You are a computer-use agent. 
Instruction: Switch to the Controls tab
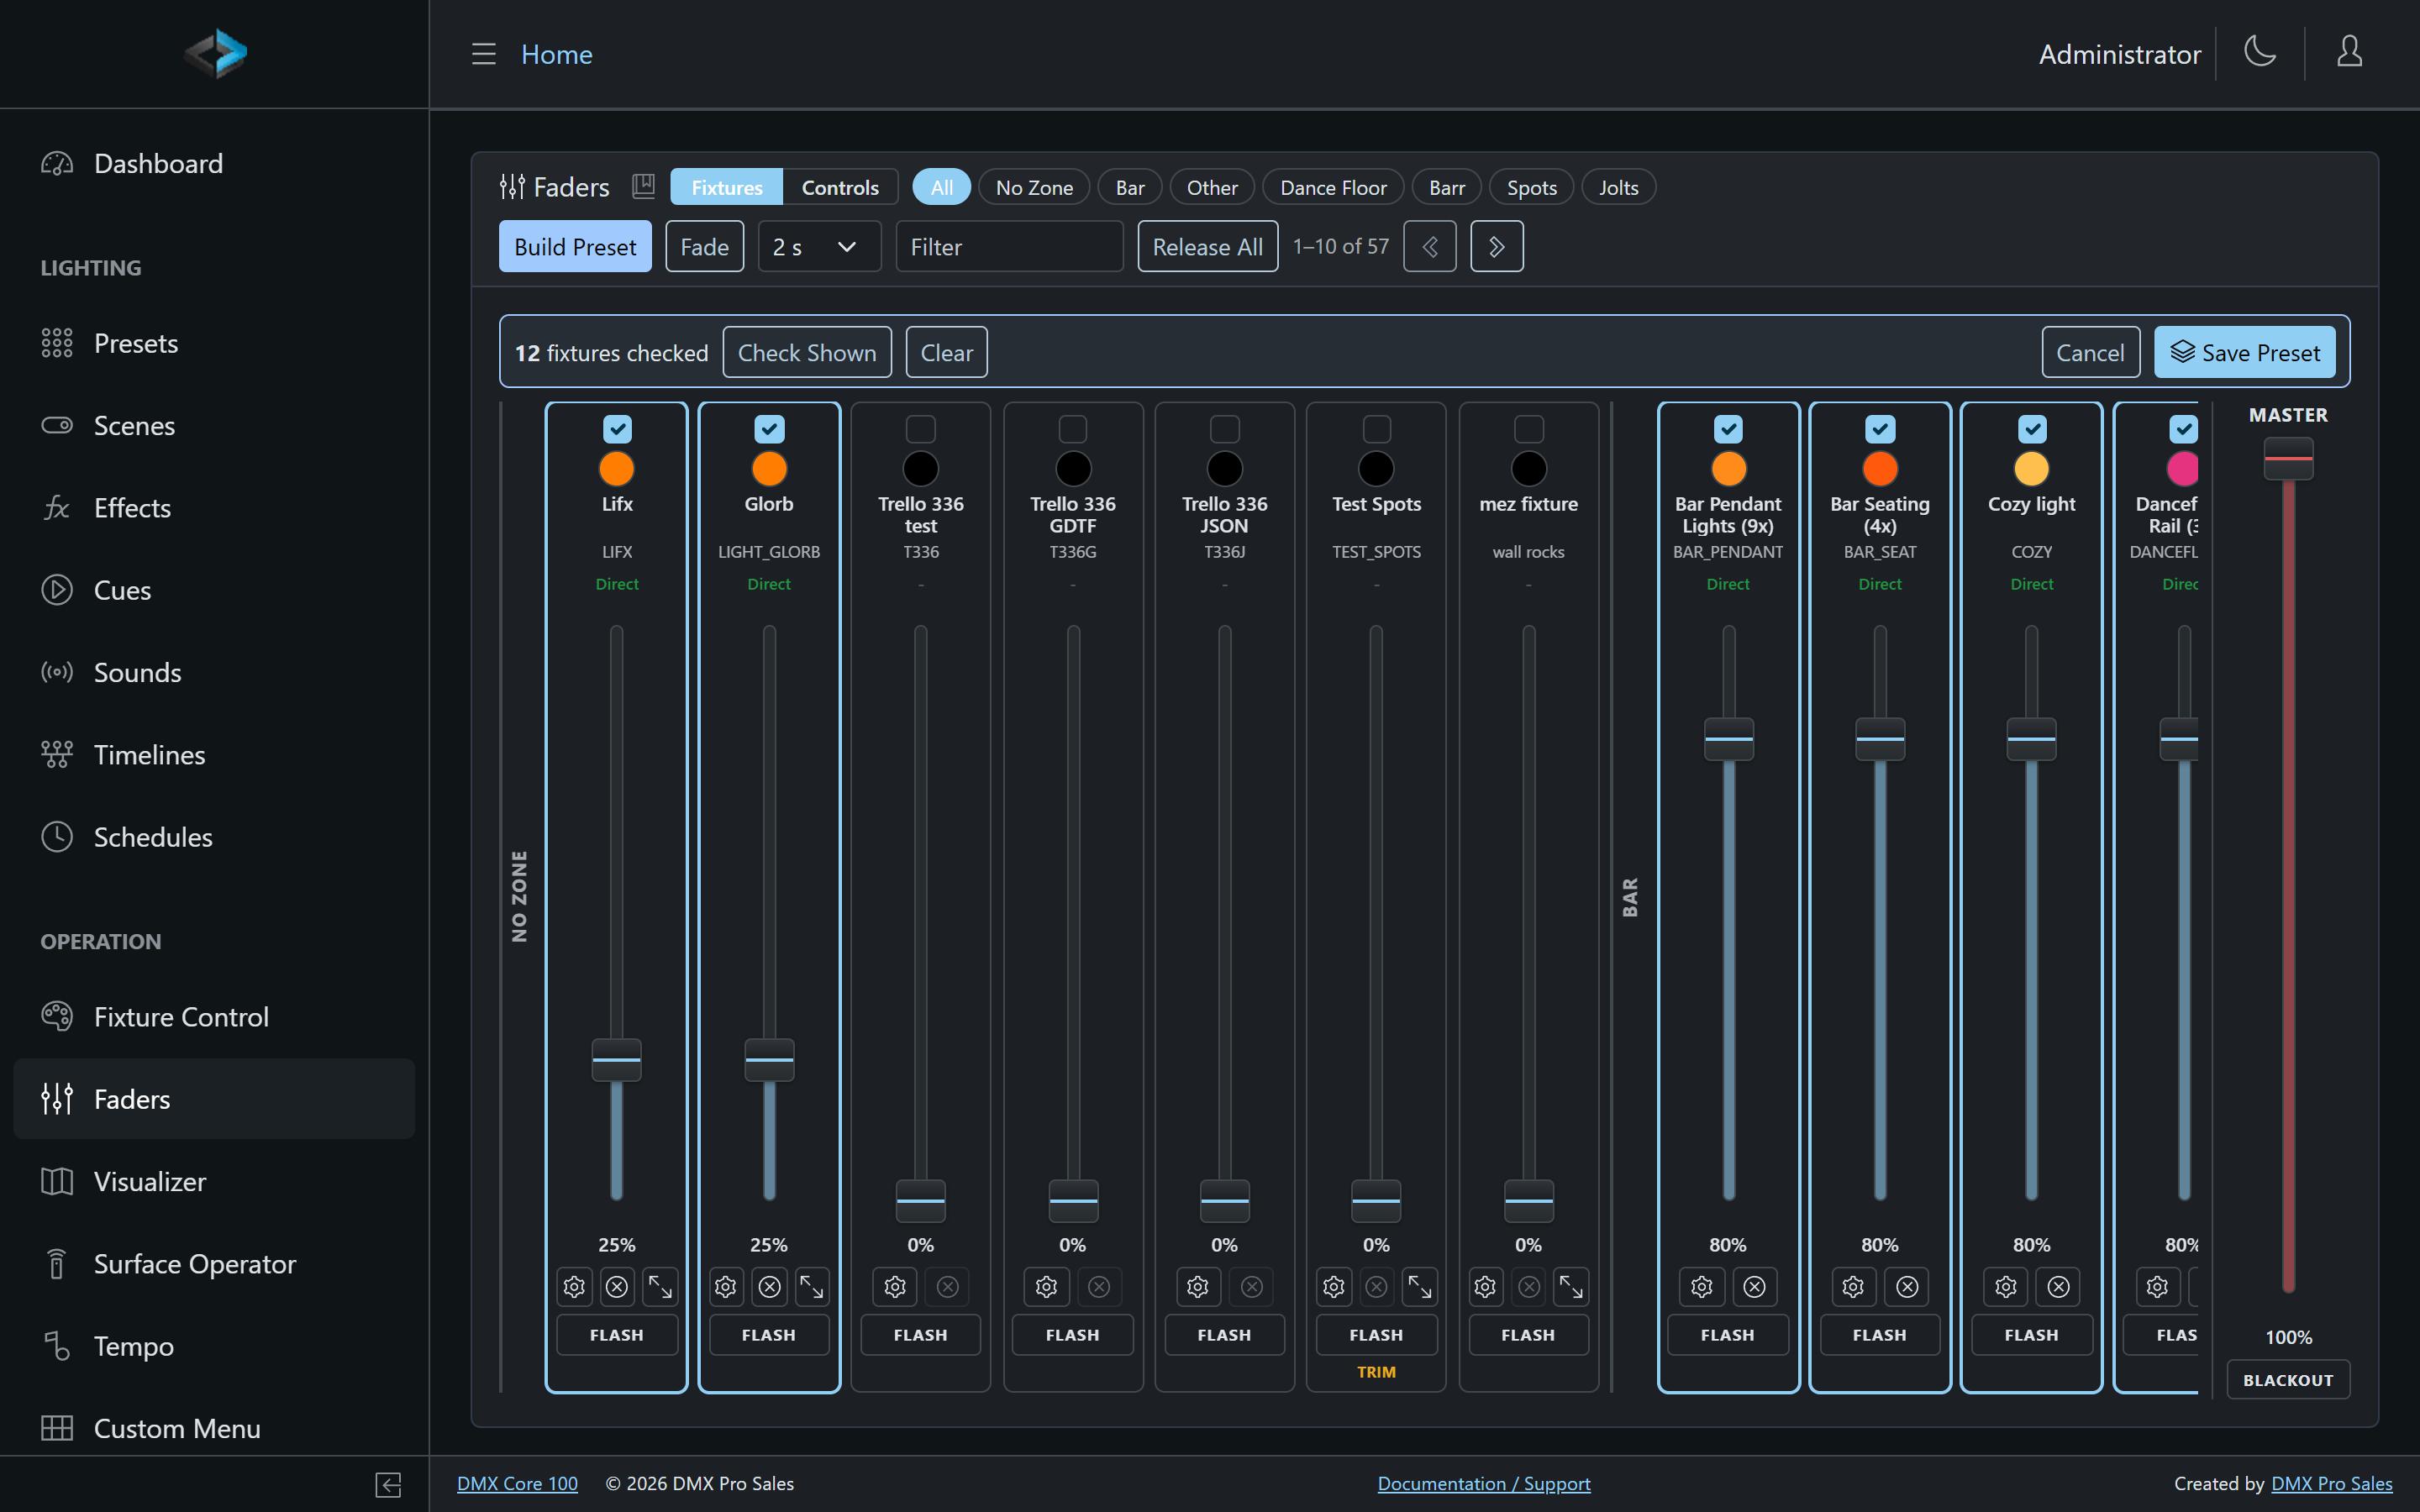click(840, 187)
